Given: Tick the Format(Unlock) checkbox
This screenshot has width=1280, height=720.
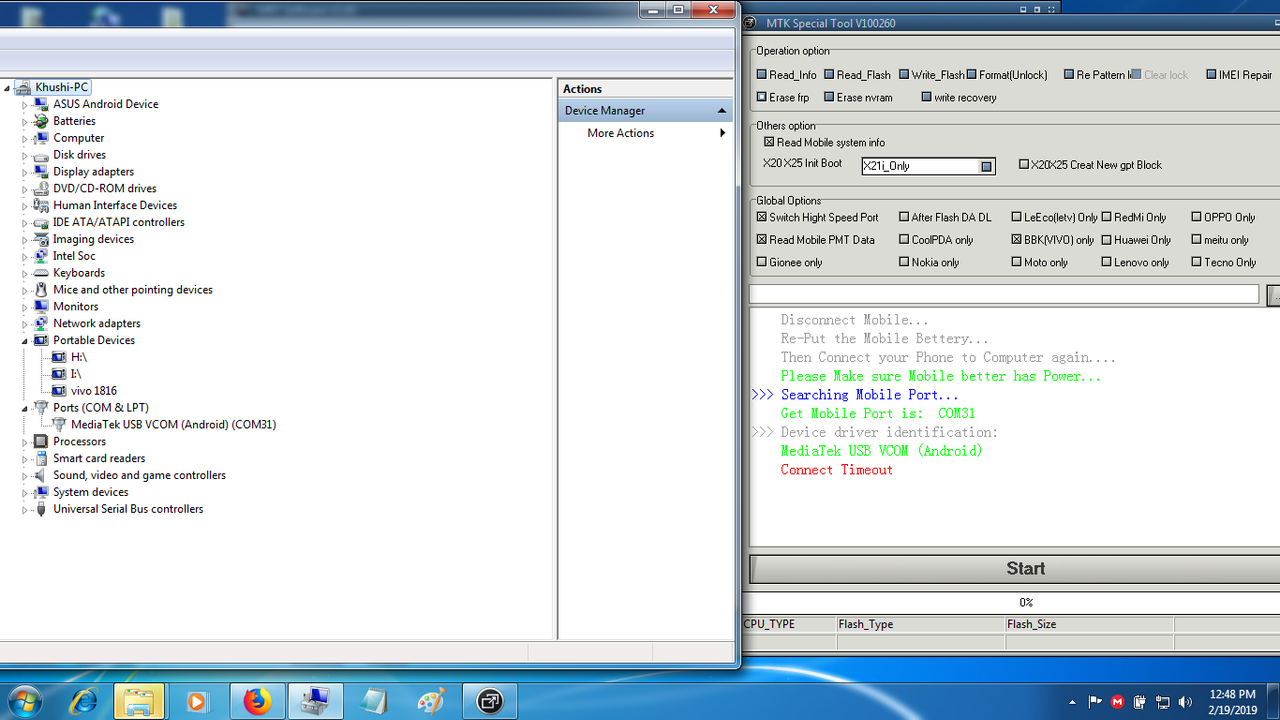Looking at the screenshot, I should pos(972,75).
